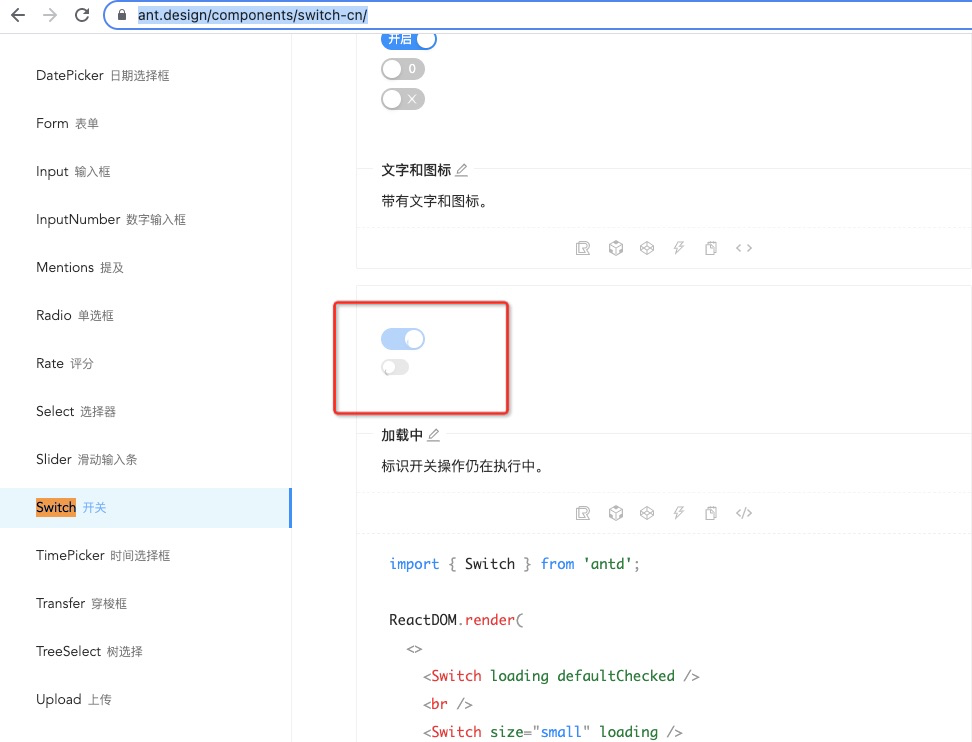Copy code of 文字和图标 demo
Image resolution: width=972 pixels, height=742 pixels.
(711, 249)
